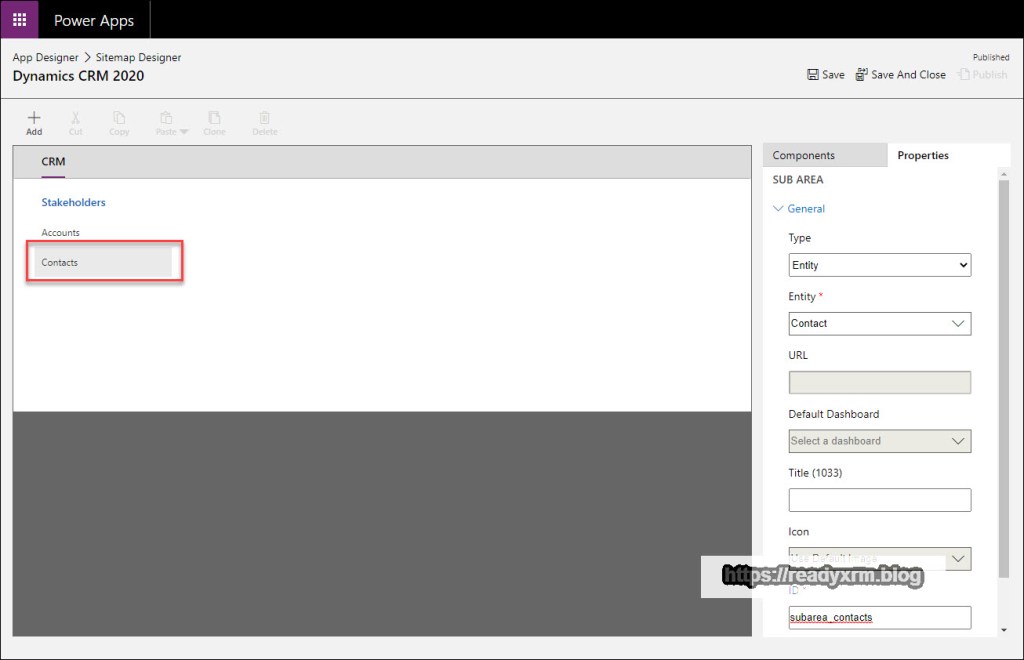The width and height of the screenshot is (1024, 660).
Task: Click the Title (1033) text field
Action: [x=879, y=500]
